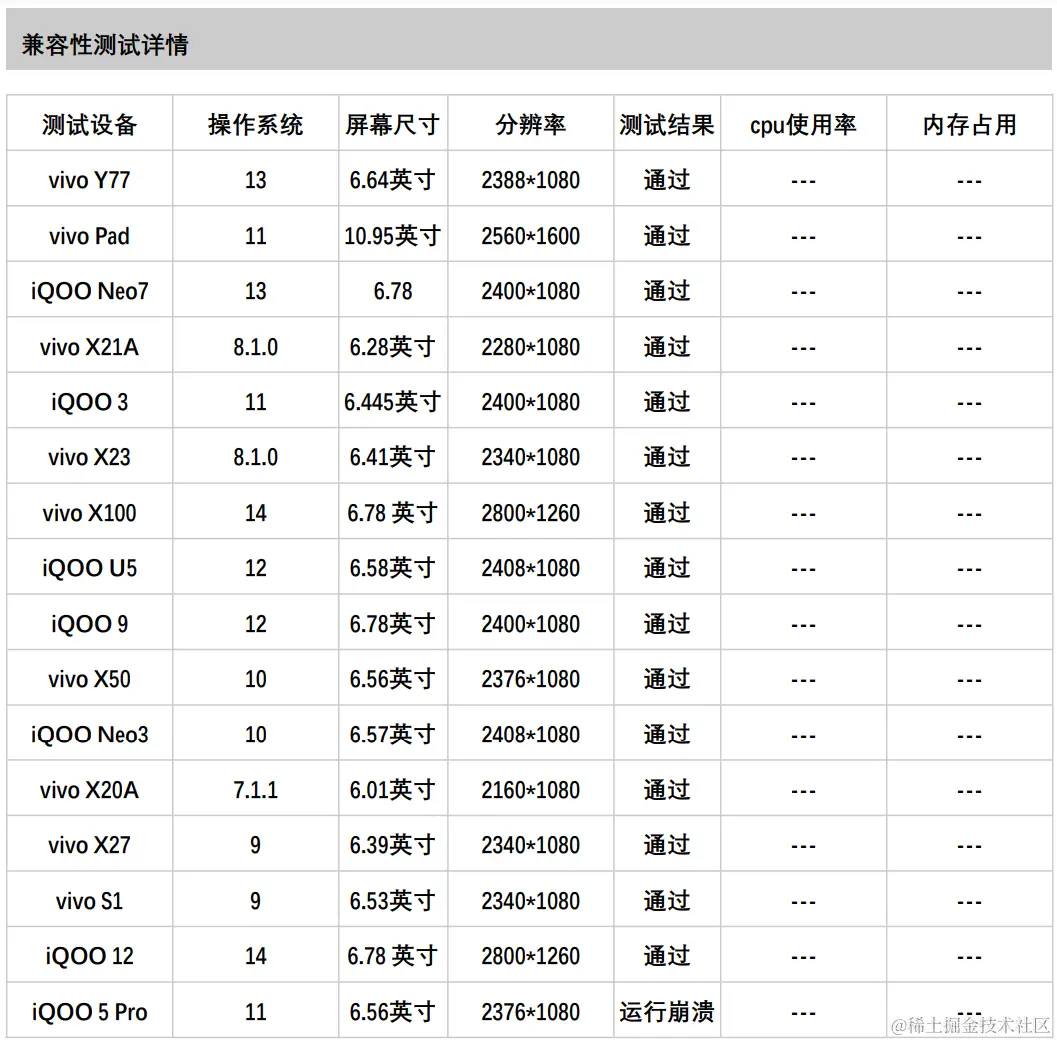
Task: Click the 6.58英寸 screen size cell
Action: coord(393,568)
